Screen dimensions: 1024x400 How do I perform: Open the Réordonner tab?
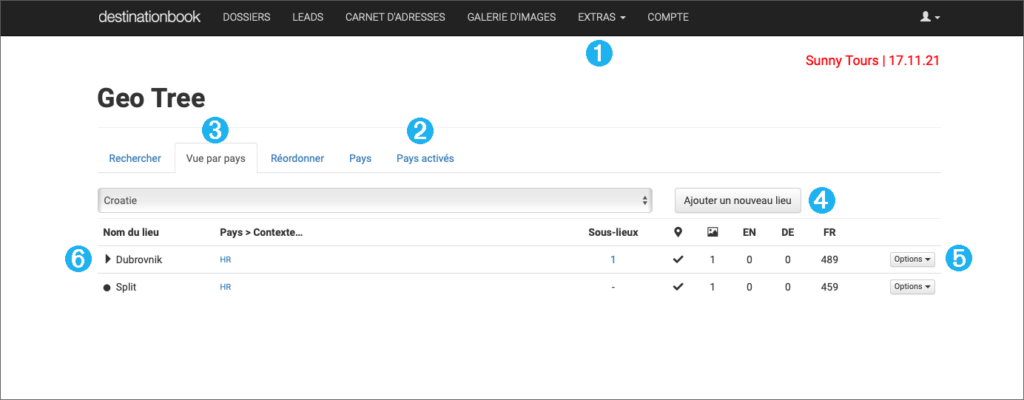tap(297, 158)
